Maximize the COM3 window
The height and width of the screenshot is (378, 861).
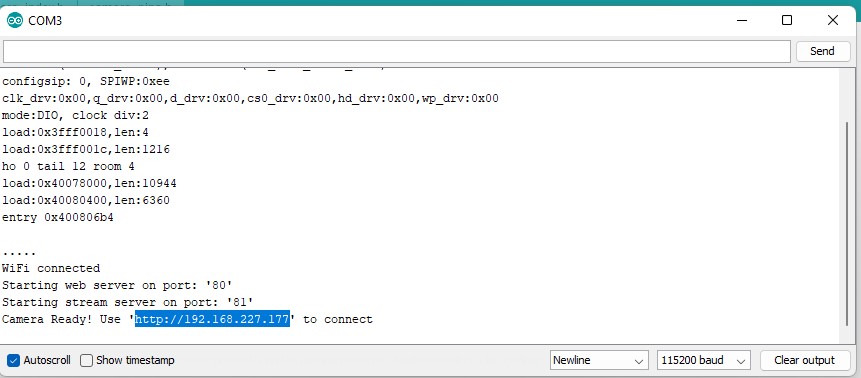(787, 20)
